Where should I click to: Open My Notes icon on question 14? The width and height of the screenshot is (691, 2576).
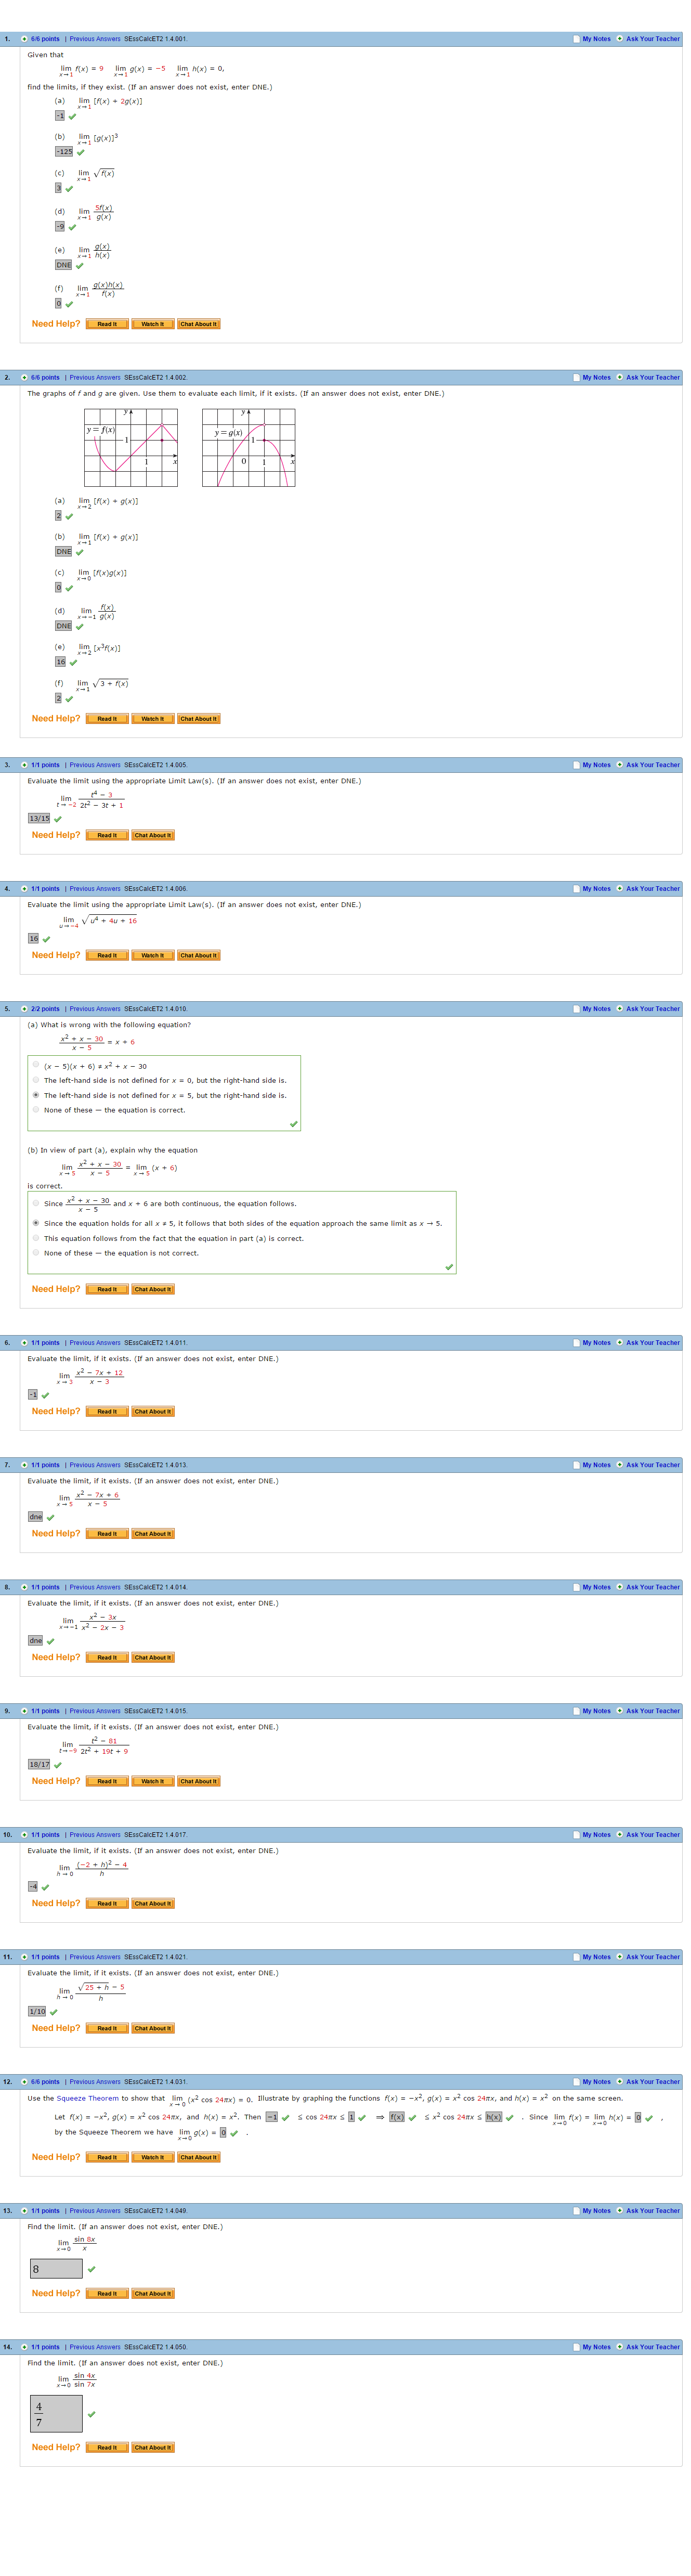point(576,2347)
